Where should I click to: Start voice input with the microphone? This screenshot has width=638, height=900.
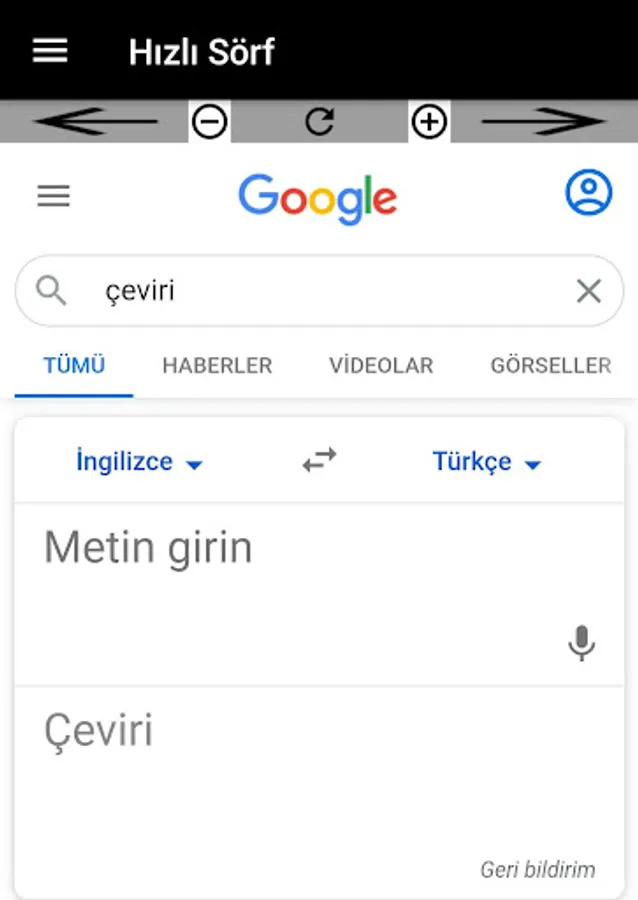pyautogui.click(x=581, y=643)
